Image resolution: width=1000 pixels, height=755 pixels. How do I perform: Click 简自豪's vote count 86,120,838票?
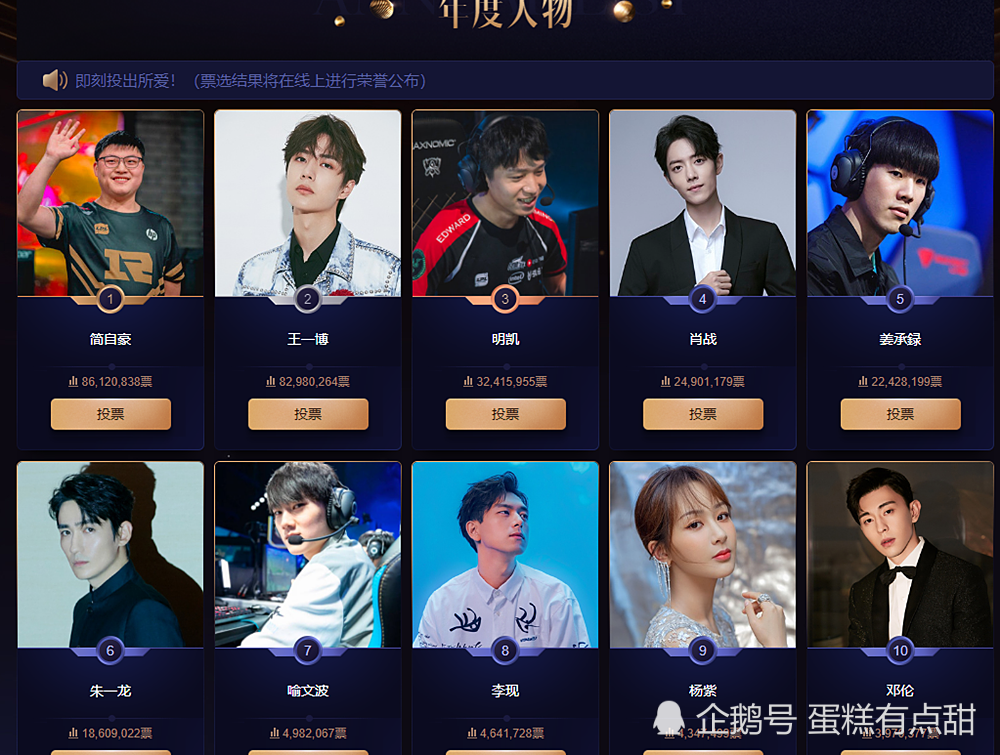[110, 381]
